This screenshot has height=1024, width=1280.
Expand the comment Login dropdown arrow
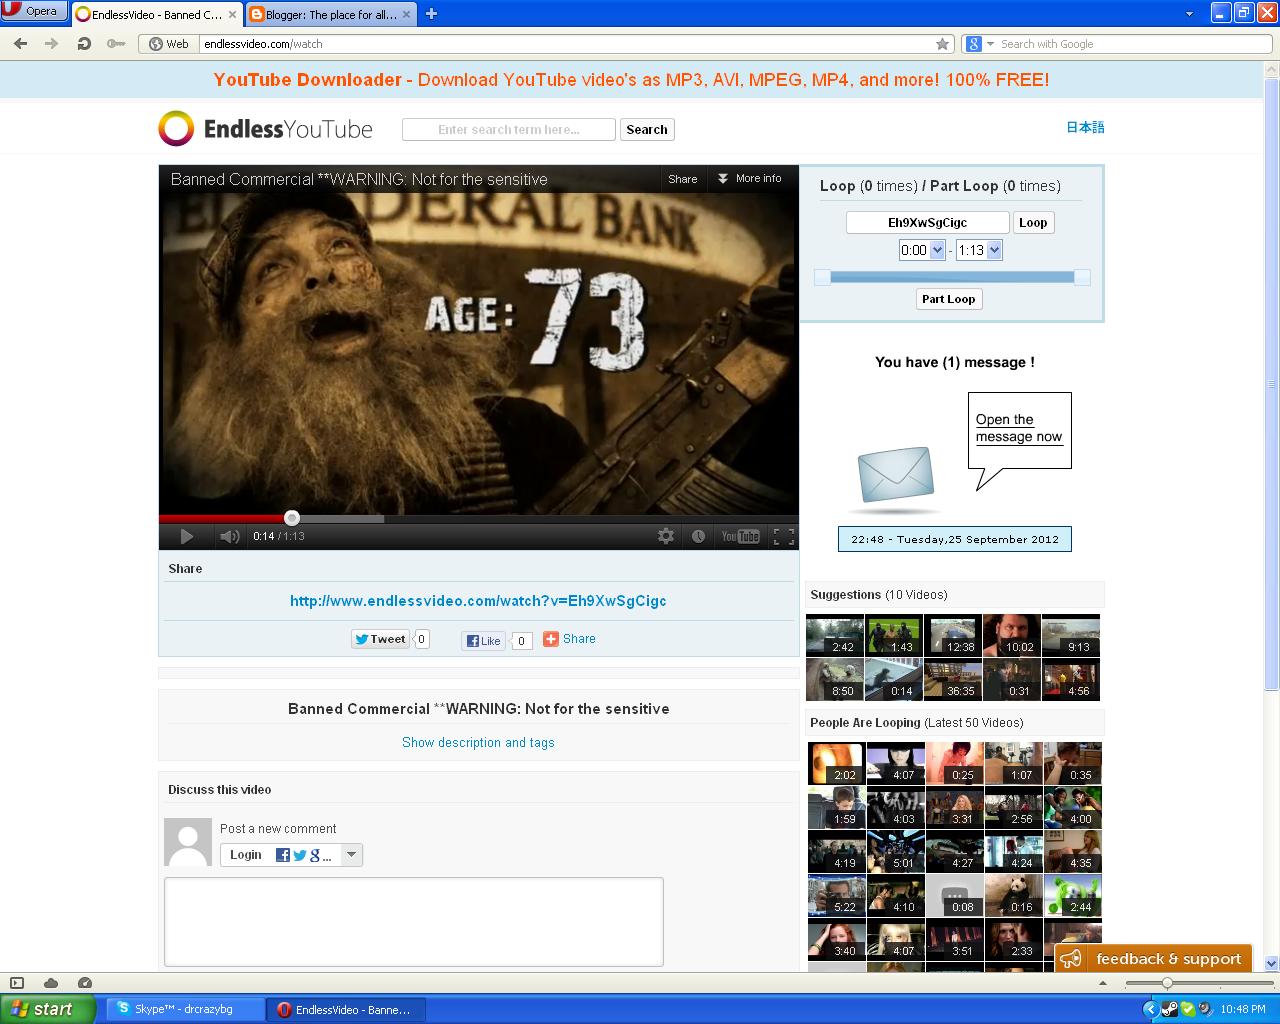pos(351,855)
